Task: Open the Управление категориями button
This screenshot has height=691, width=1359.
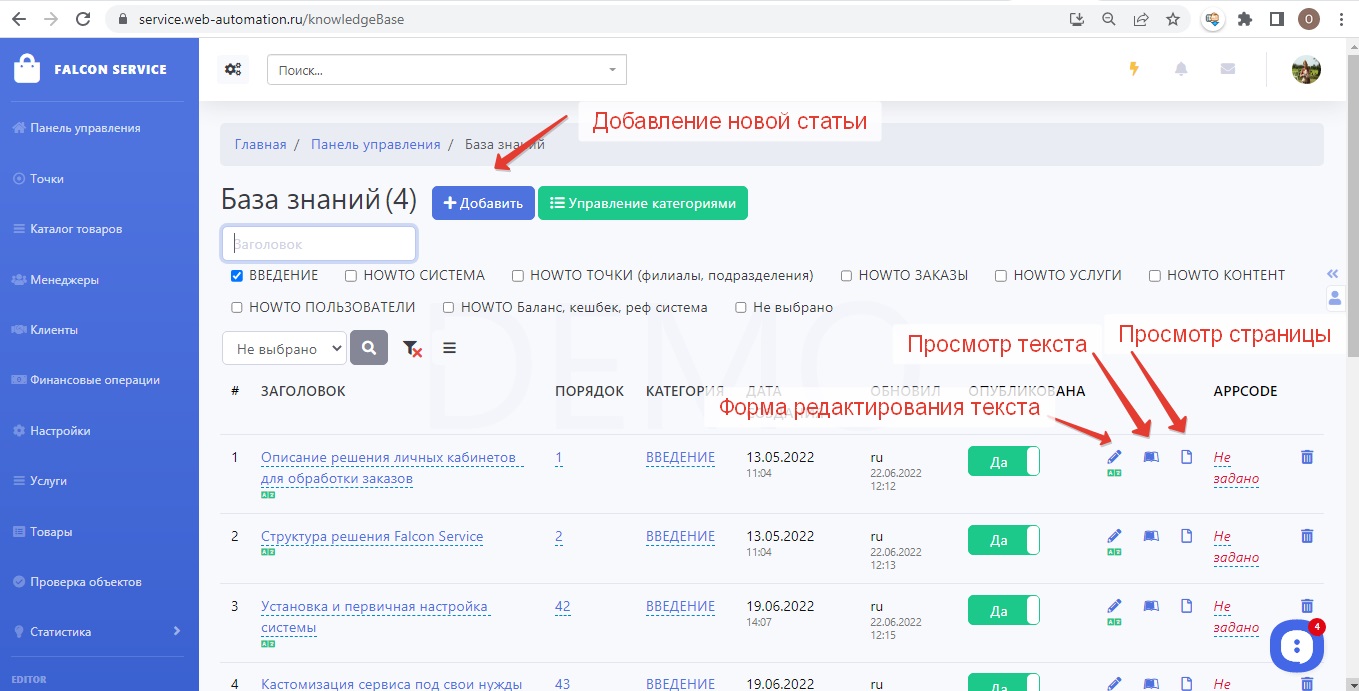Action: (642, 203)
